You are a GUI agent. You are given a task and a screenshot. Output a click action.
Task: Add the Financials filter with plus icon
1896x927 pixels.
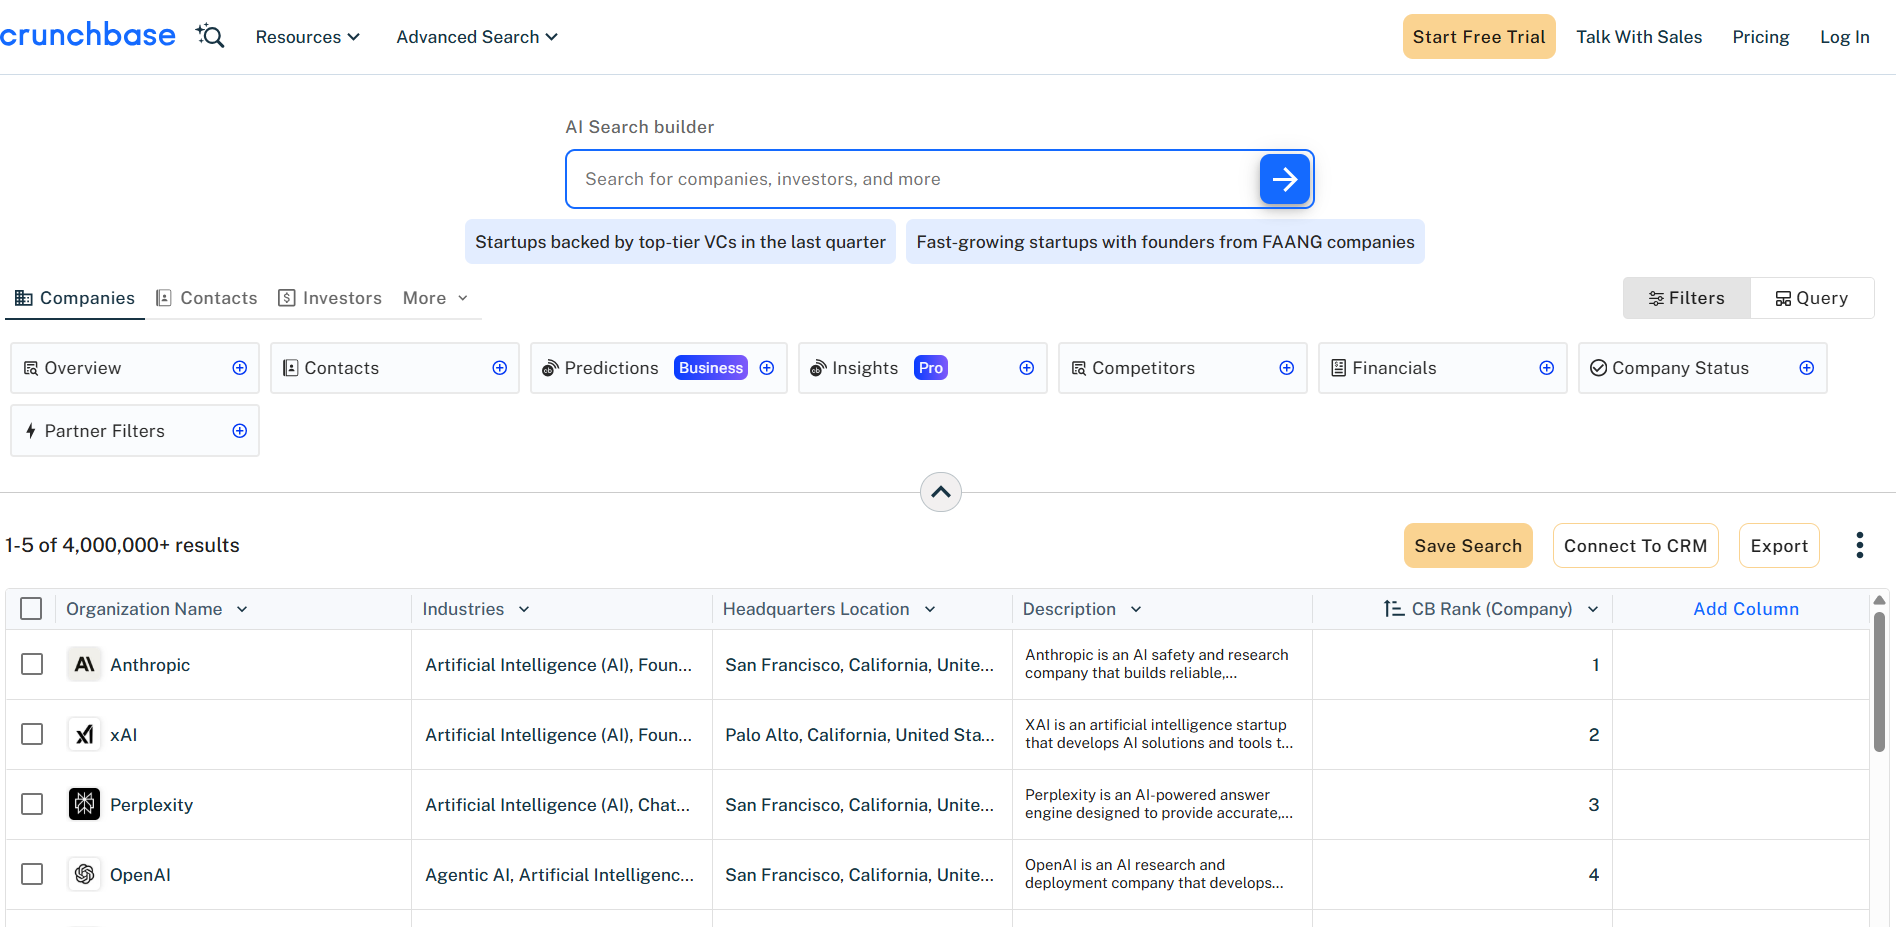click(x=1547, y=368)
